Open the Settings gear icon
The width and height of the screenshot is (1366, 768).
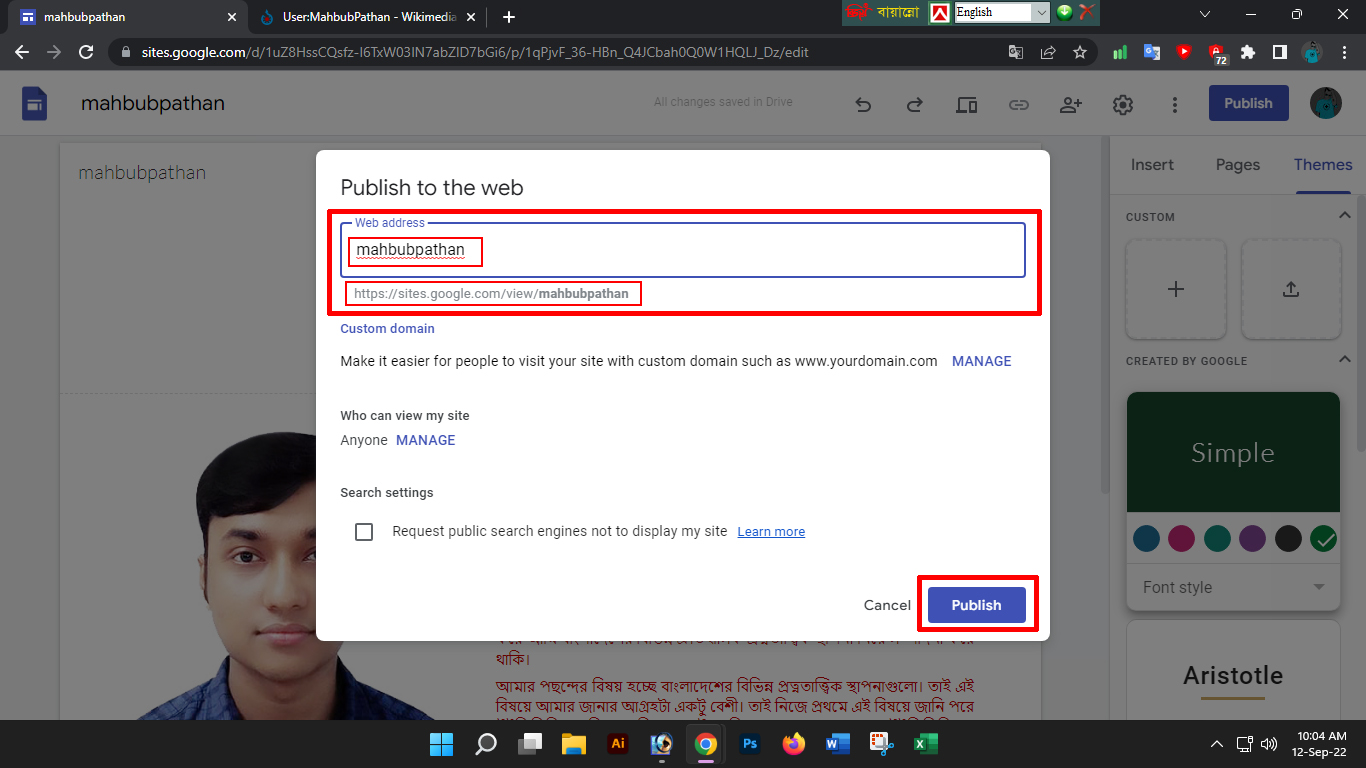coord(1123,104)
